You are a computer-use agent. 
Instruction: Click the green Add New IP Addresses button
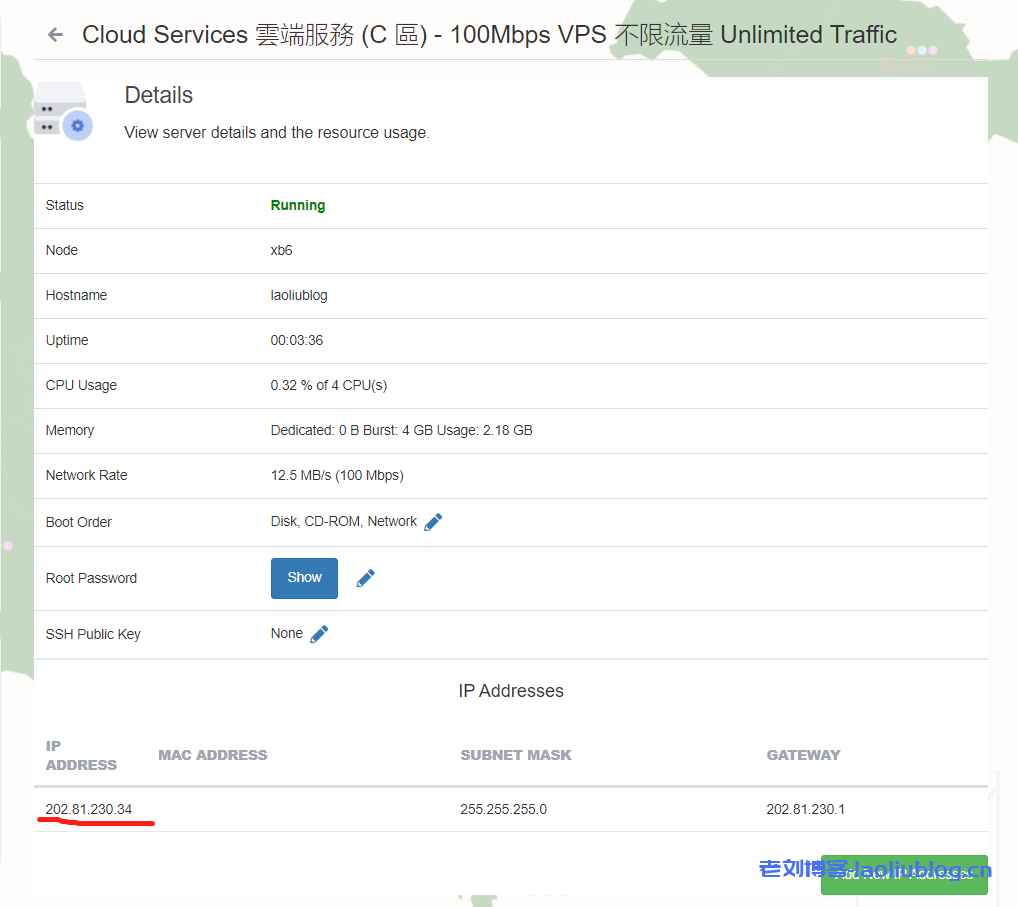tap(903, 874)
